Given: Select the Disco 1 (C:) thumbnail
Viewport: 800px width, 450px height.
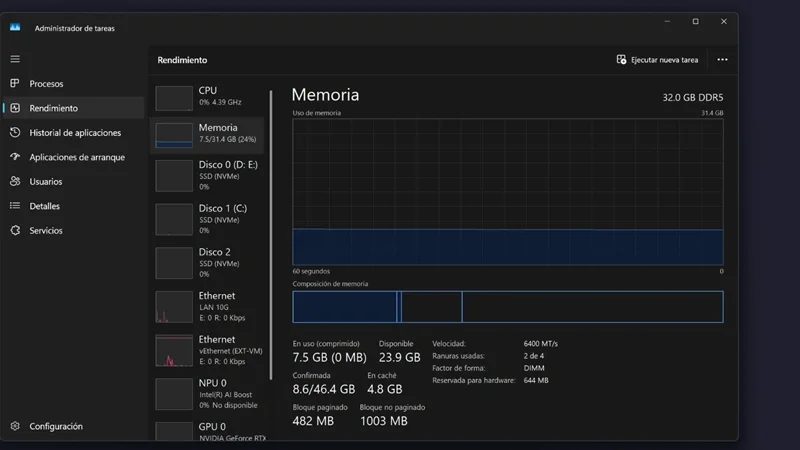Looking at the screenshot, I should 174,219.
